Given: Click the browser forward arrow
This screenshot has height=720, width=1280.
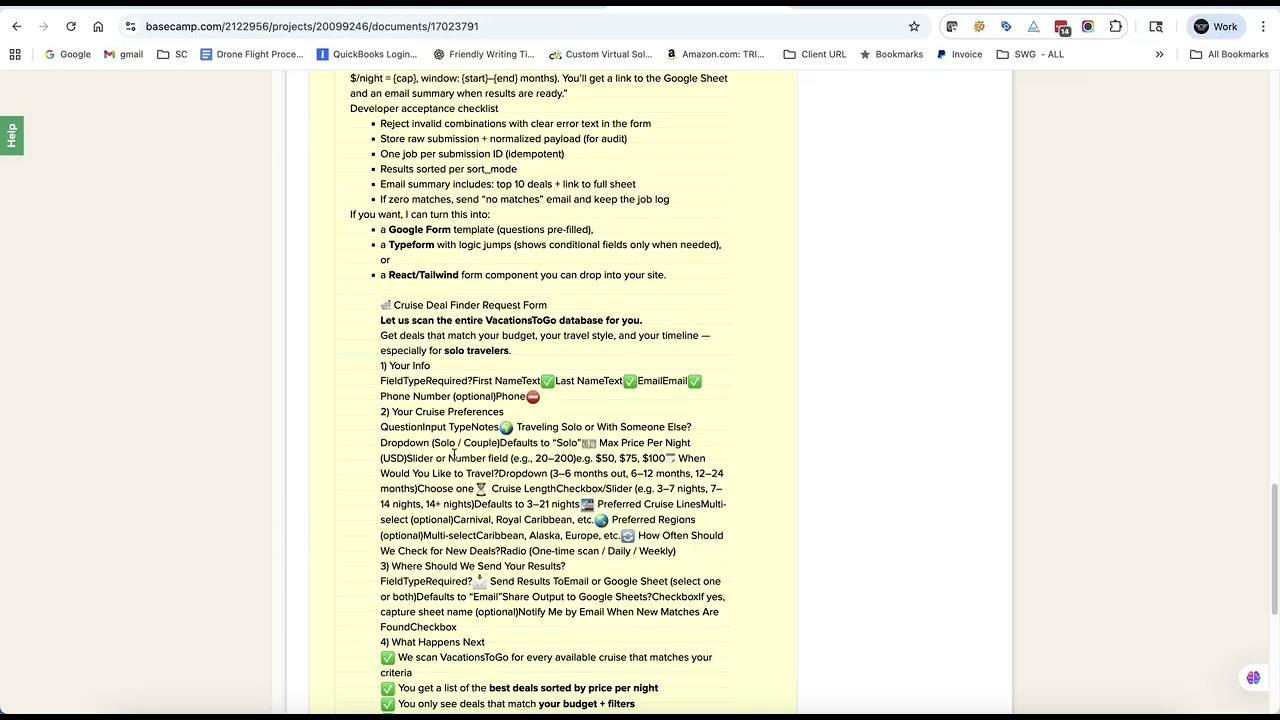Looking at the screenshot, I should [x=44, y=27].
